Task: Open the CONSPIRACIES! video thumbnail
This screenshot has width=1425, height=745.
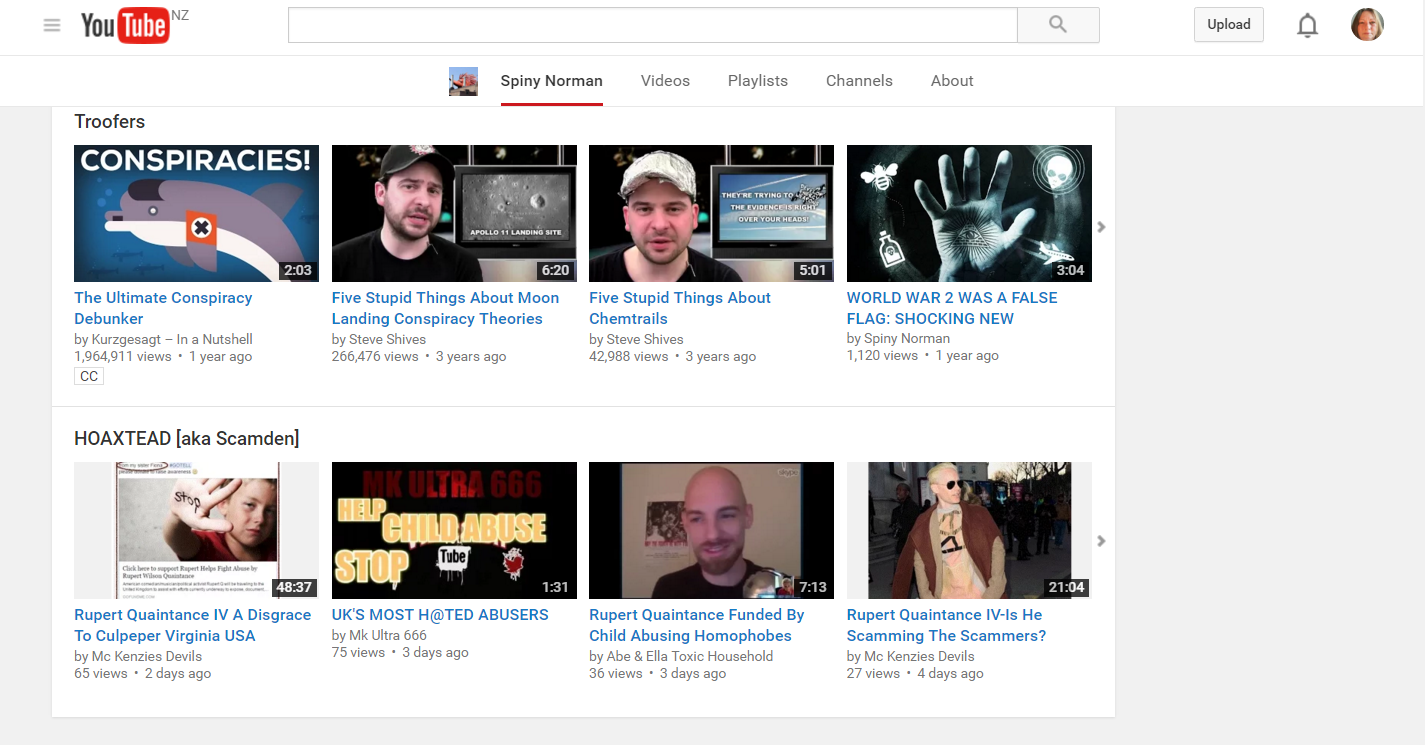Action: click(x=196, y=213)
